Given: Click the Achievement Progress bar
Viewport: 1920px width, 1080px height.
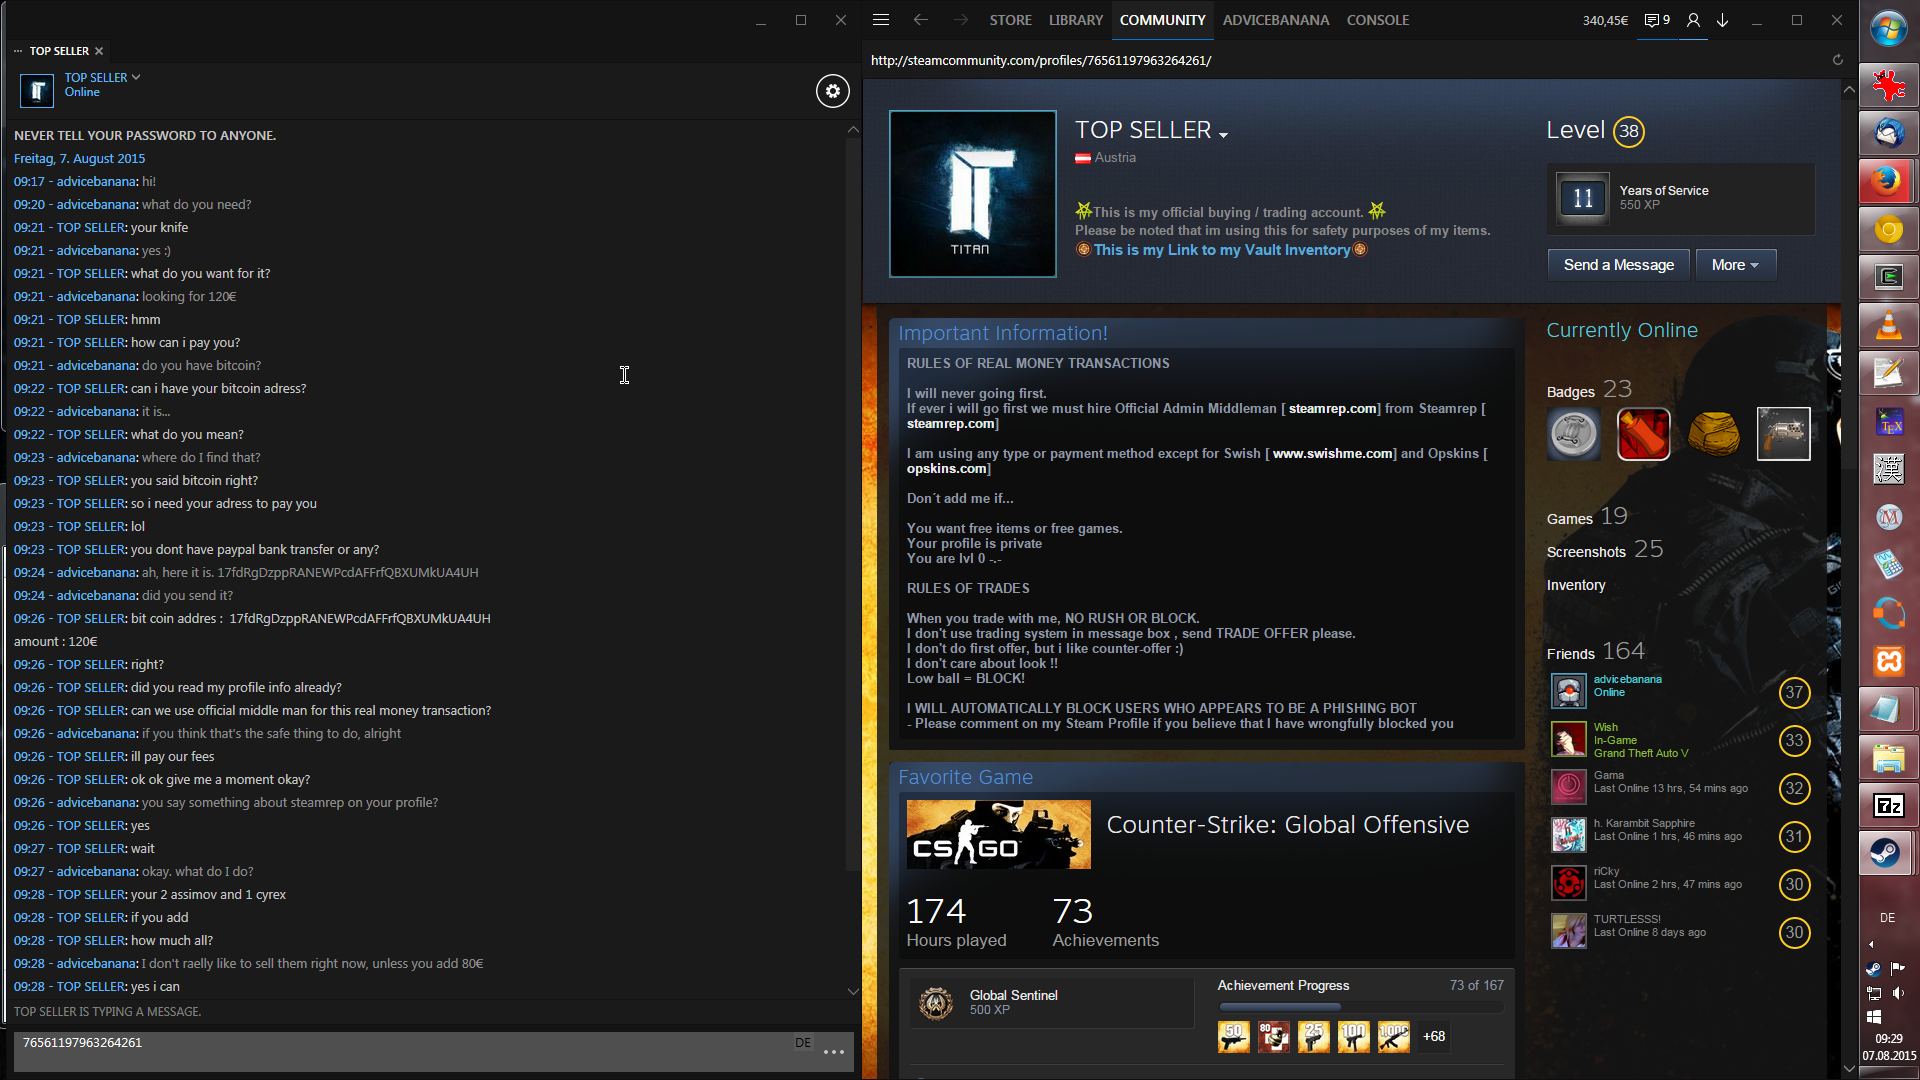Looking at the screenshot, I should click(1360, 1007).
